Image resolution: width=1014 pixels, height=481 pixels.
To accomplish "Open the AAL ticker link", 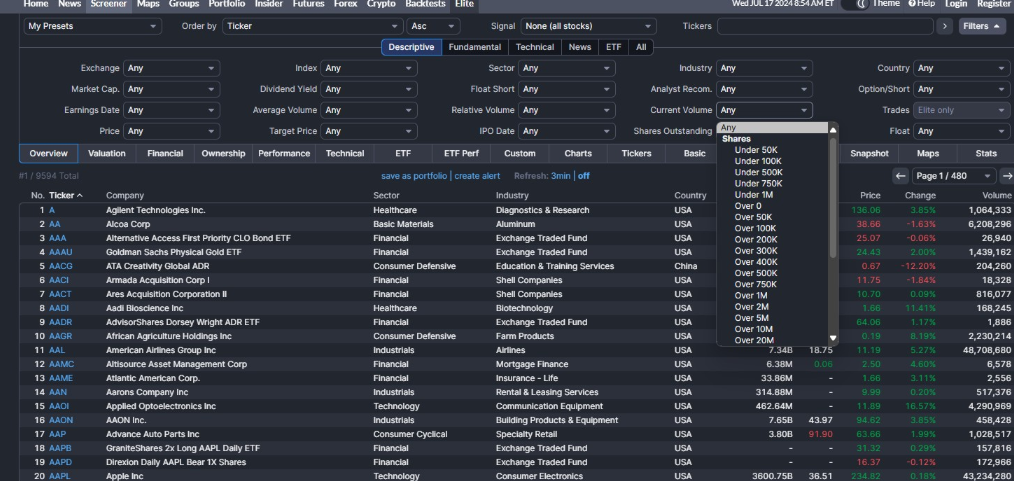I will click(57, 350).
